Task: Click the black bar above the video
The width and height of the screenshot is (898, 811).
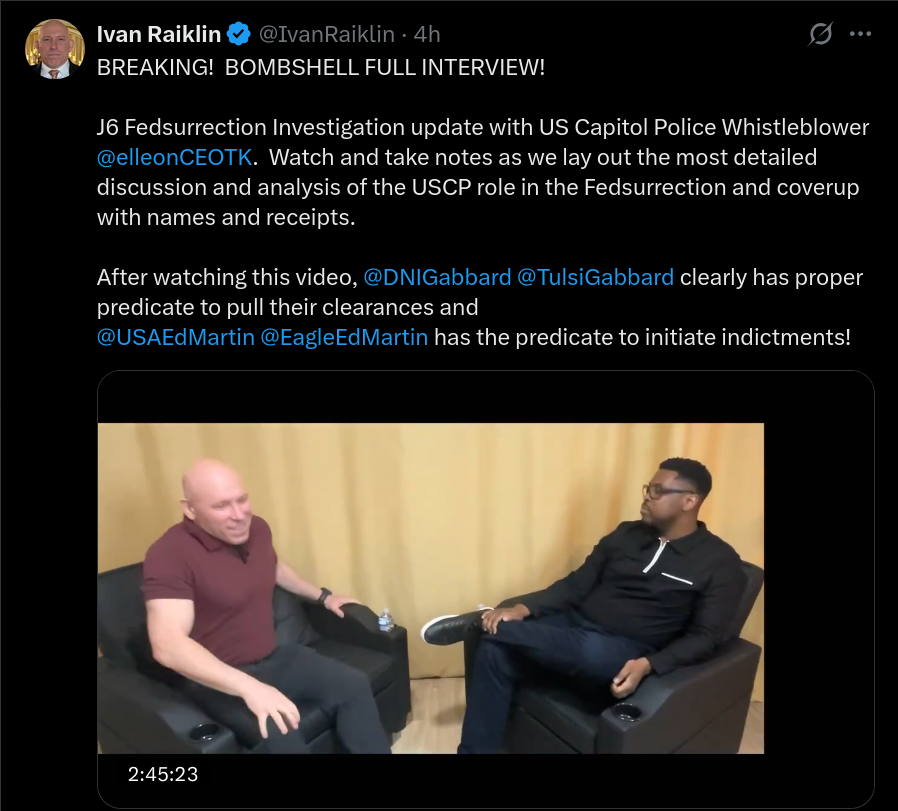Action: click(486, 397)
